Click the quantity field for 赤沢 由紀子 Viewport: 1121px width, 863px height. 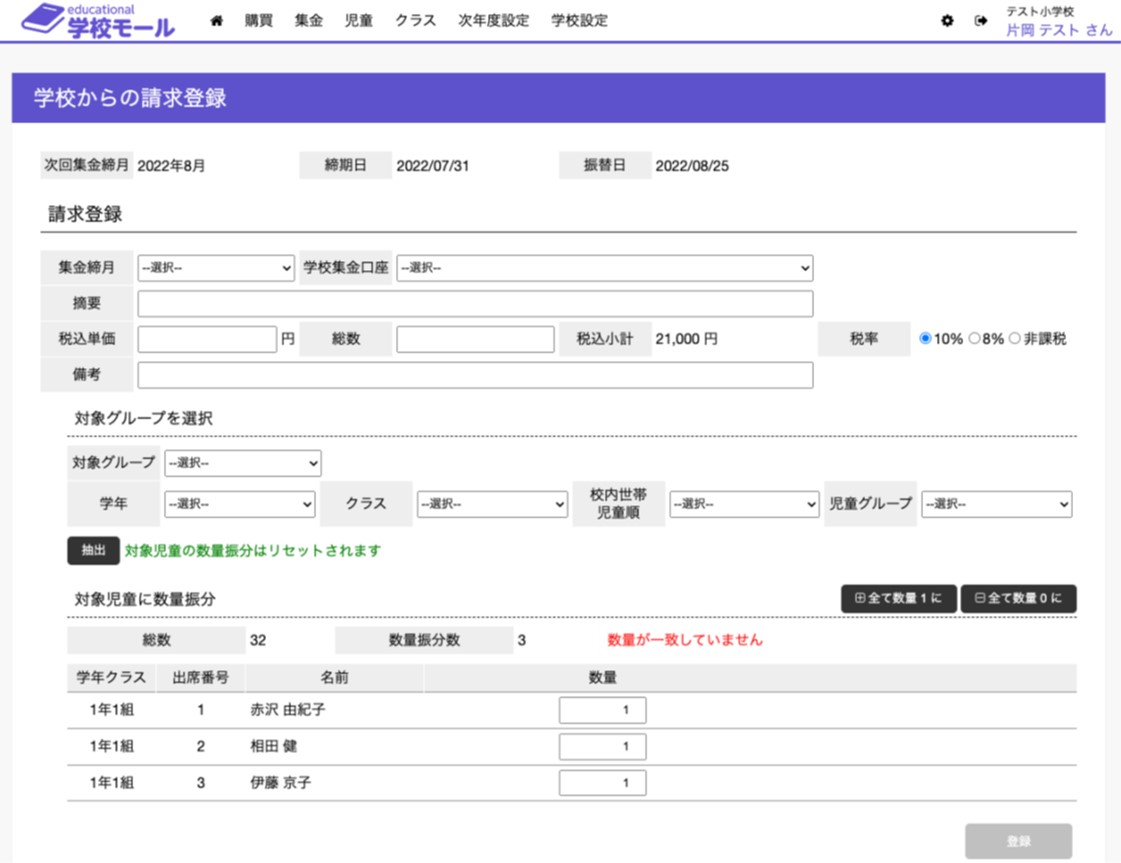[602, 711]
